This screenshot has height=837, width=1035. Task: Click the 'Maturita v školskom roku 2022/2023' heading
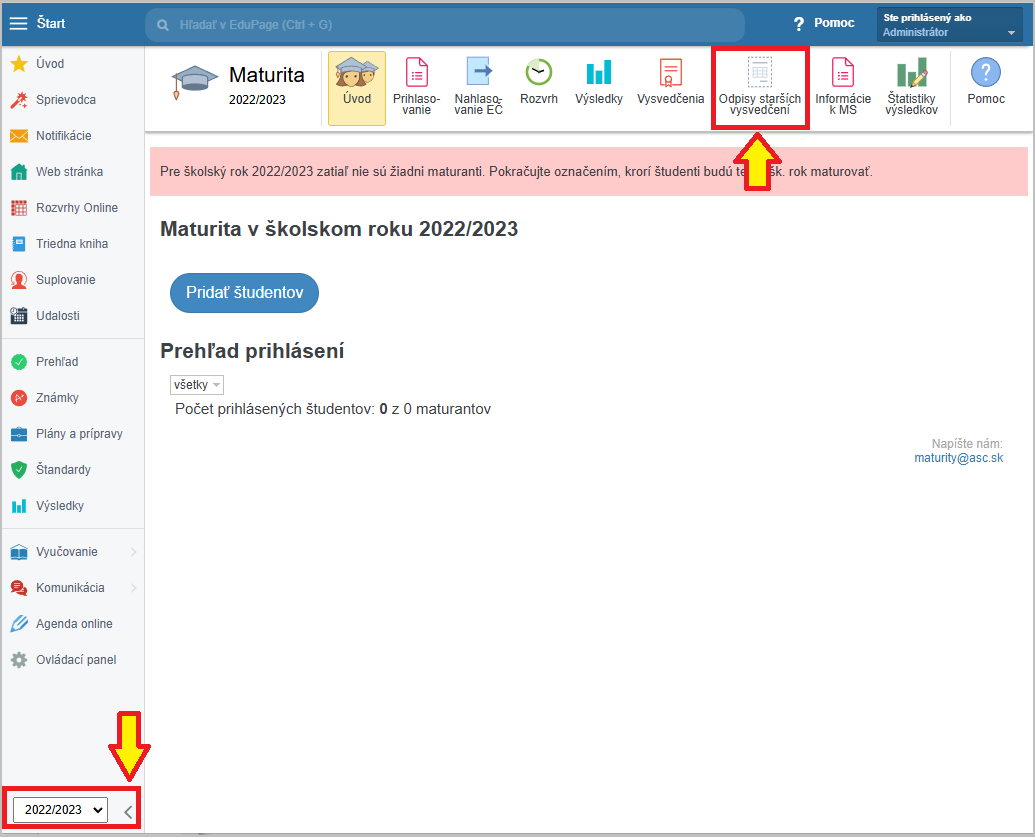pos(339,229)
